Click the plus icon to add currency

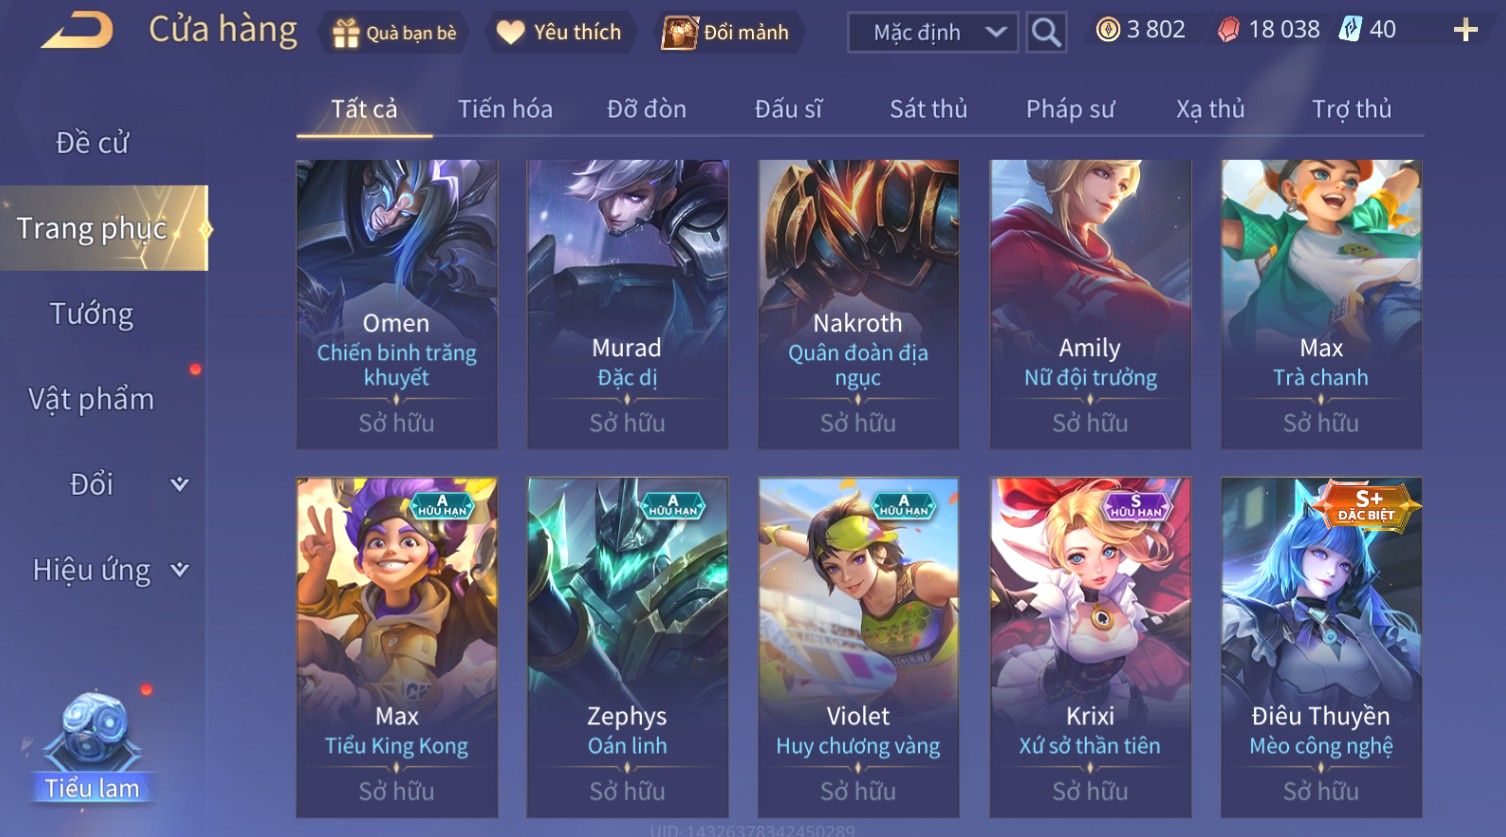pyautogui.click(x=1465, y=30)
